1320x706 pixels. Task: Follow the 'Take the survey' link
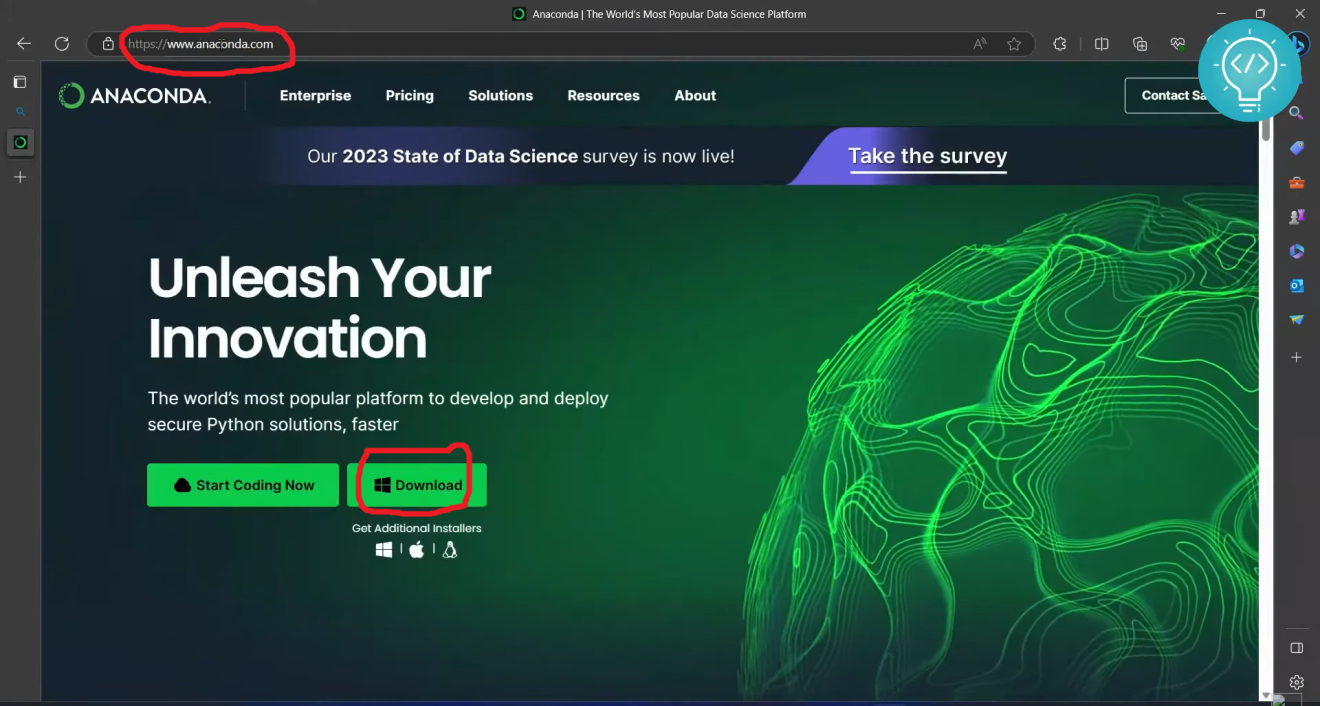pyautogui.click(x=927, y=156)
